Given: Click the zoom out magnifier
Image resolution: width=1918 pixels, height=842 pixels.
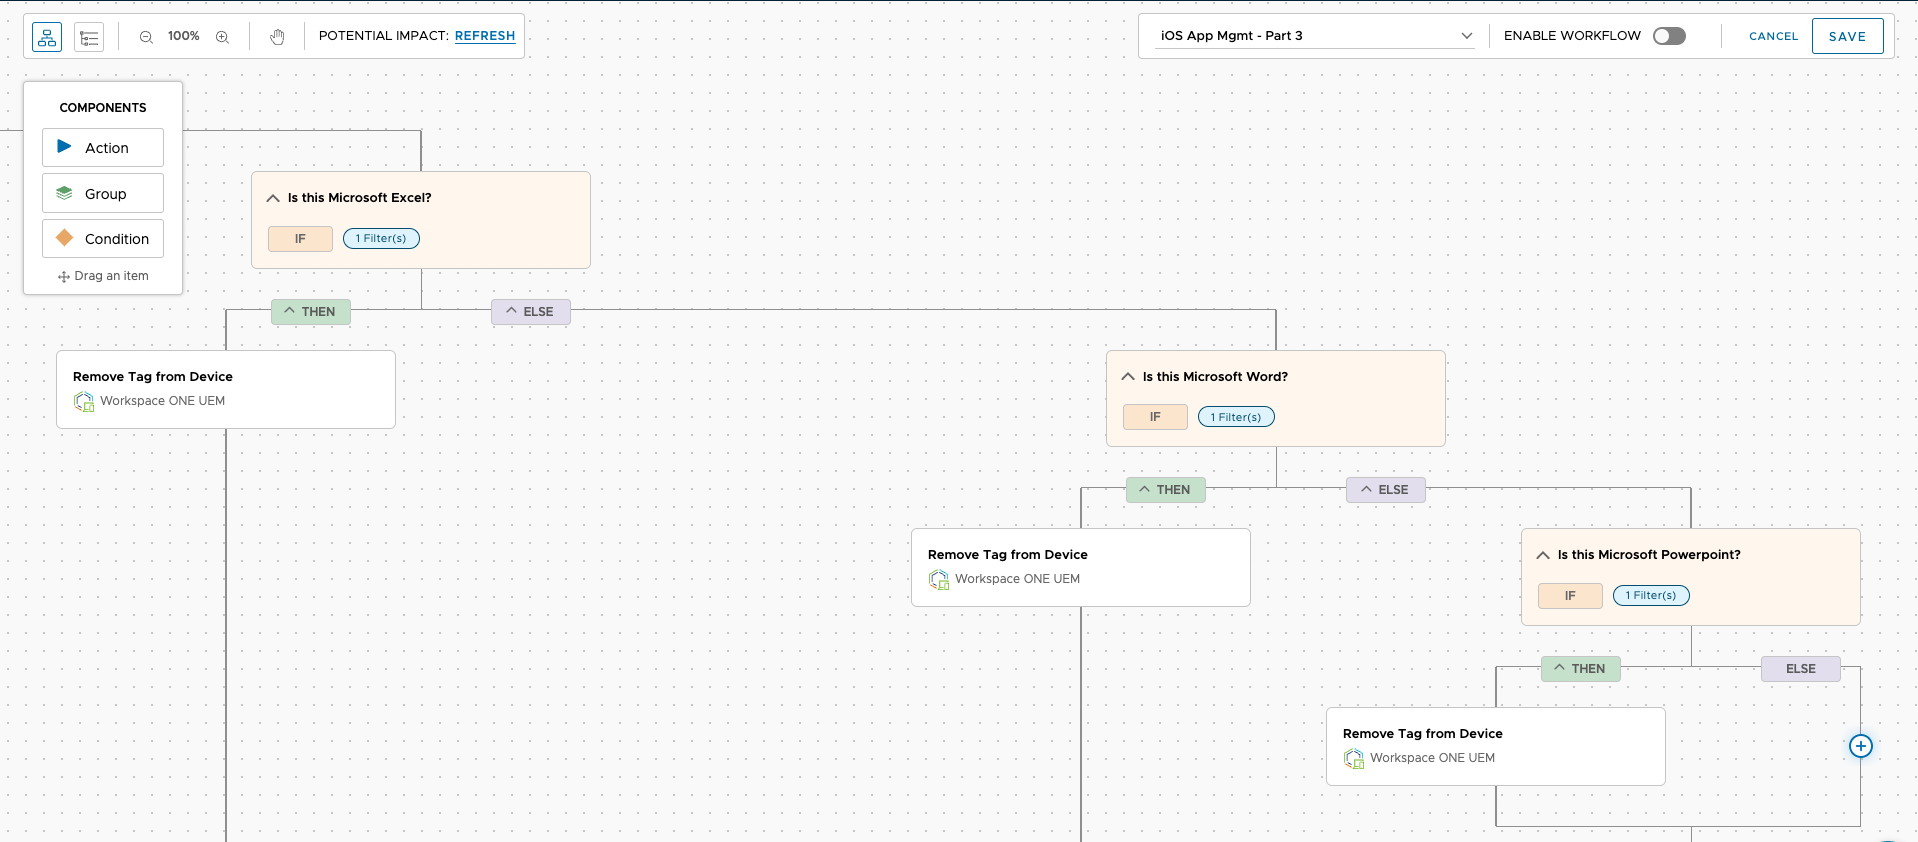Looking at the screenshot, I should point(146,37).
